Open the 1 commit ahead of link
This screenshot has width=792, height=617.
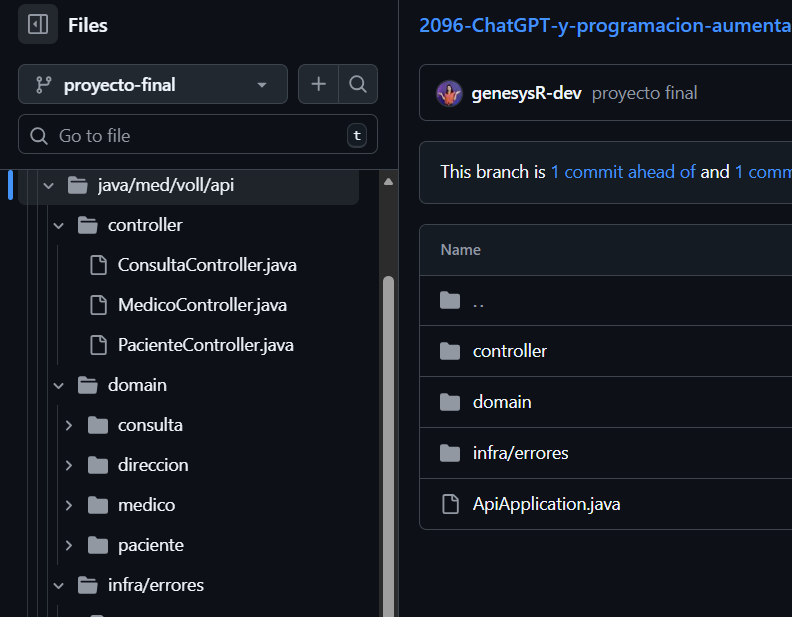[x=623, y=172]
